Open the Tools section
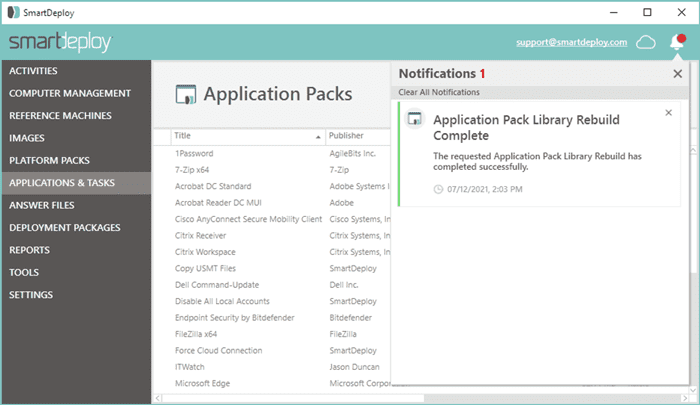Screen dimensions: 700x405 [76, 272]
